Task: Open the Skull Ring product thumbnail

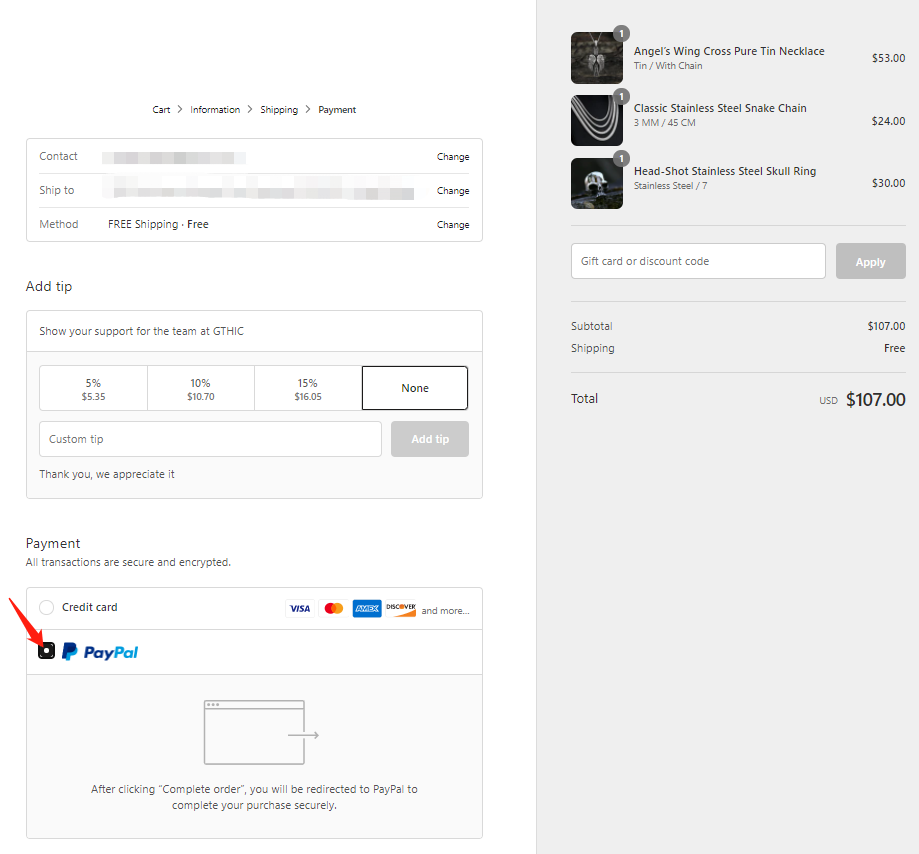Action: tap(597, 184)
